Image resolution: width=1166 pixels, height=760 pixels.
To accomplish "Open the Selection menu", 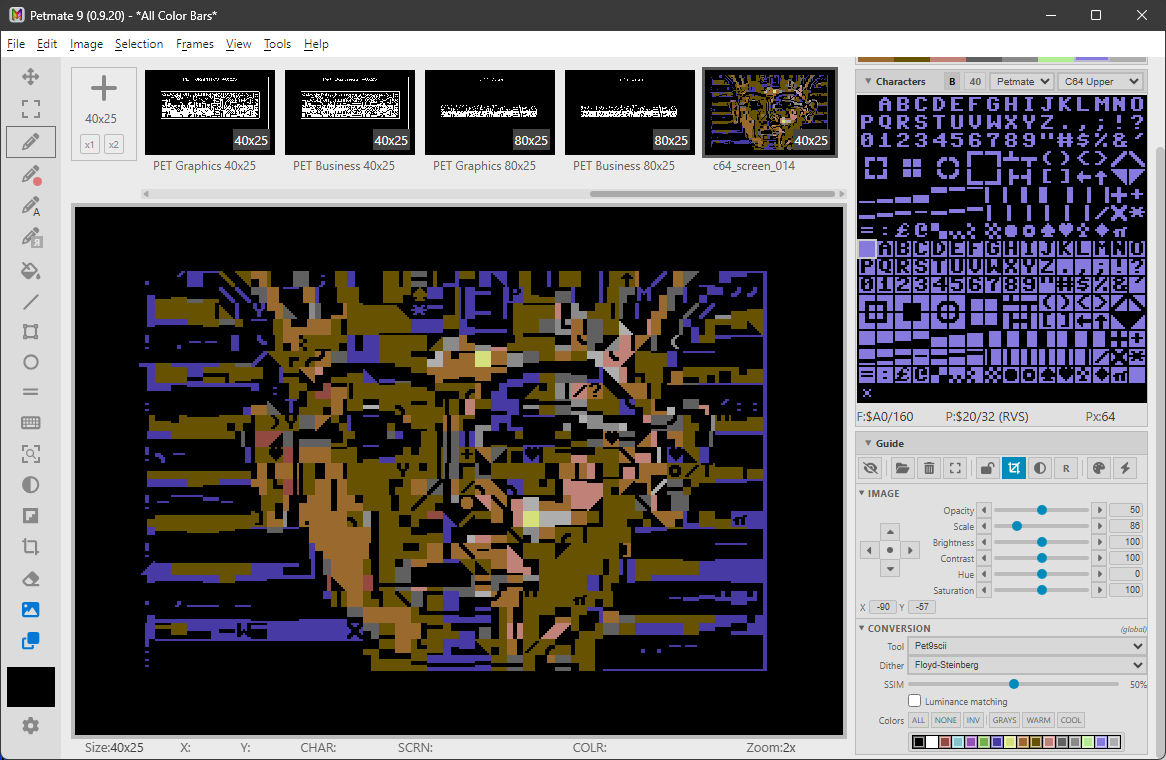I will pos(139,44).
